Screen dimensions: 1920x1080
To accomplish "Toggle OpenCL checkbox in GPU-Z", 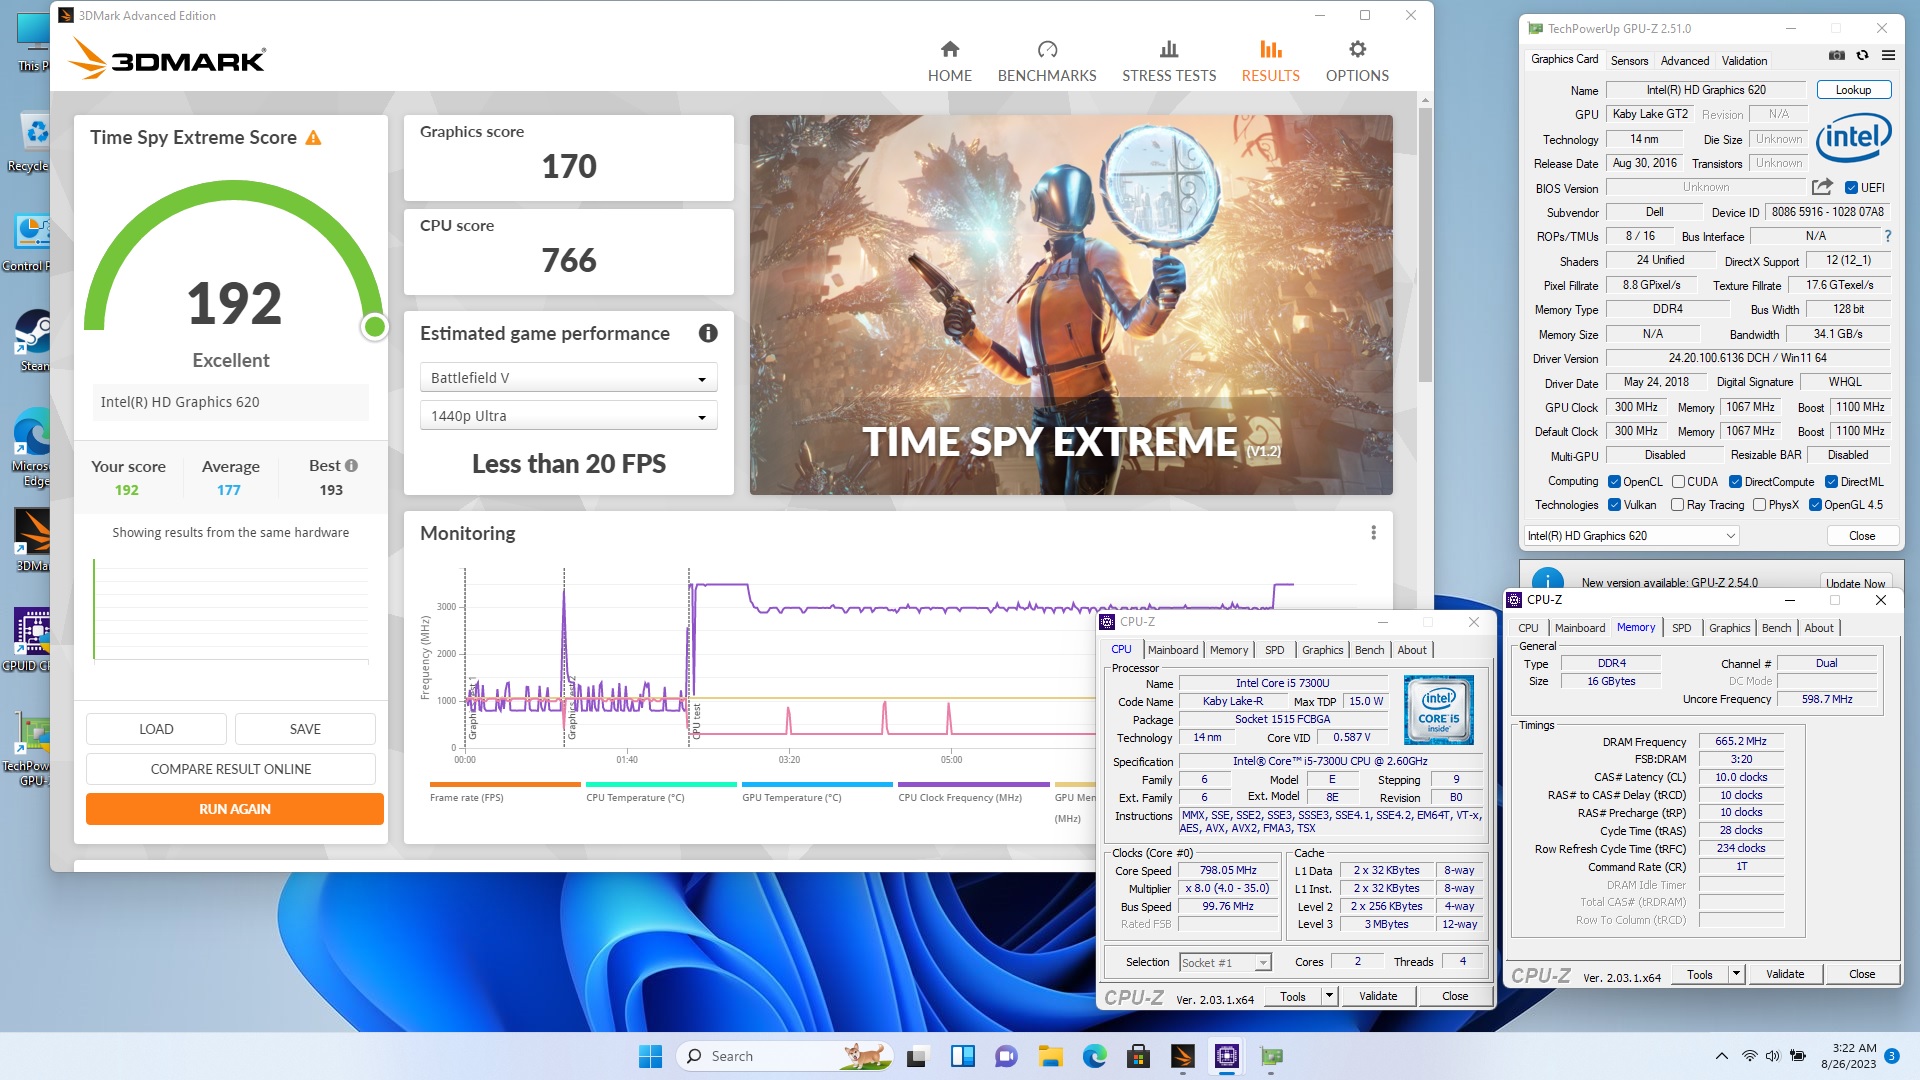I will click(x=1614, y=482).
